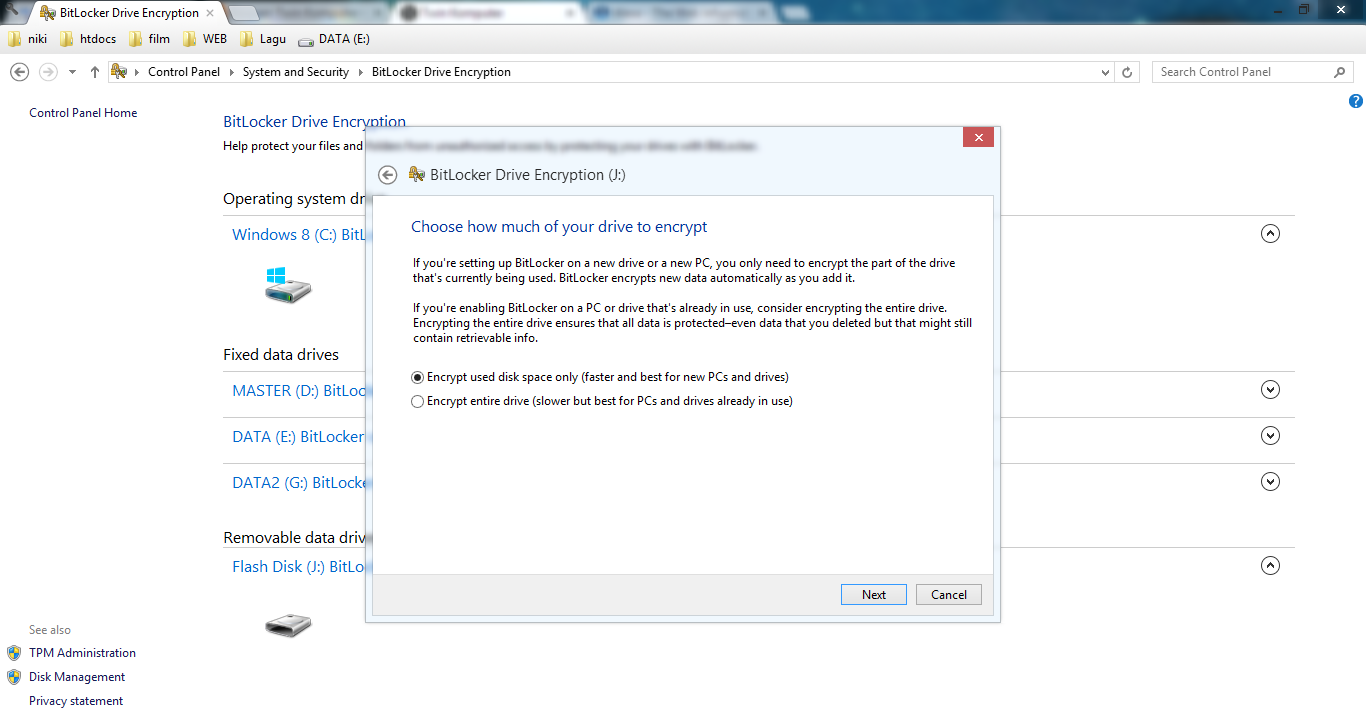The image size is (1366, 728).
Task: Open the film bookmark folder
Action: 148,39
